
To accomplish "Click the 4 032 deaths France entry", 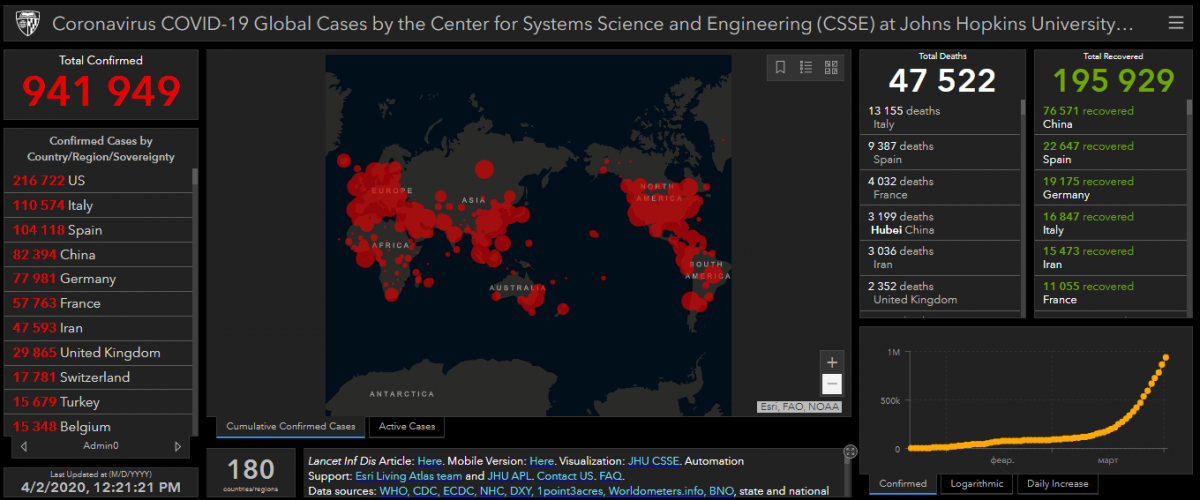I will [939, 187].
